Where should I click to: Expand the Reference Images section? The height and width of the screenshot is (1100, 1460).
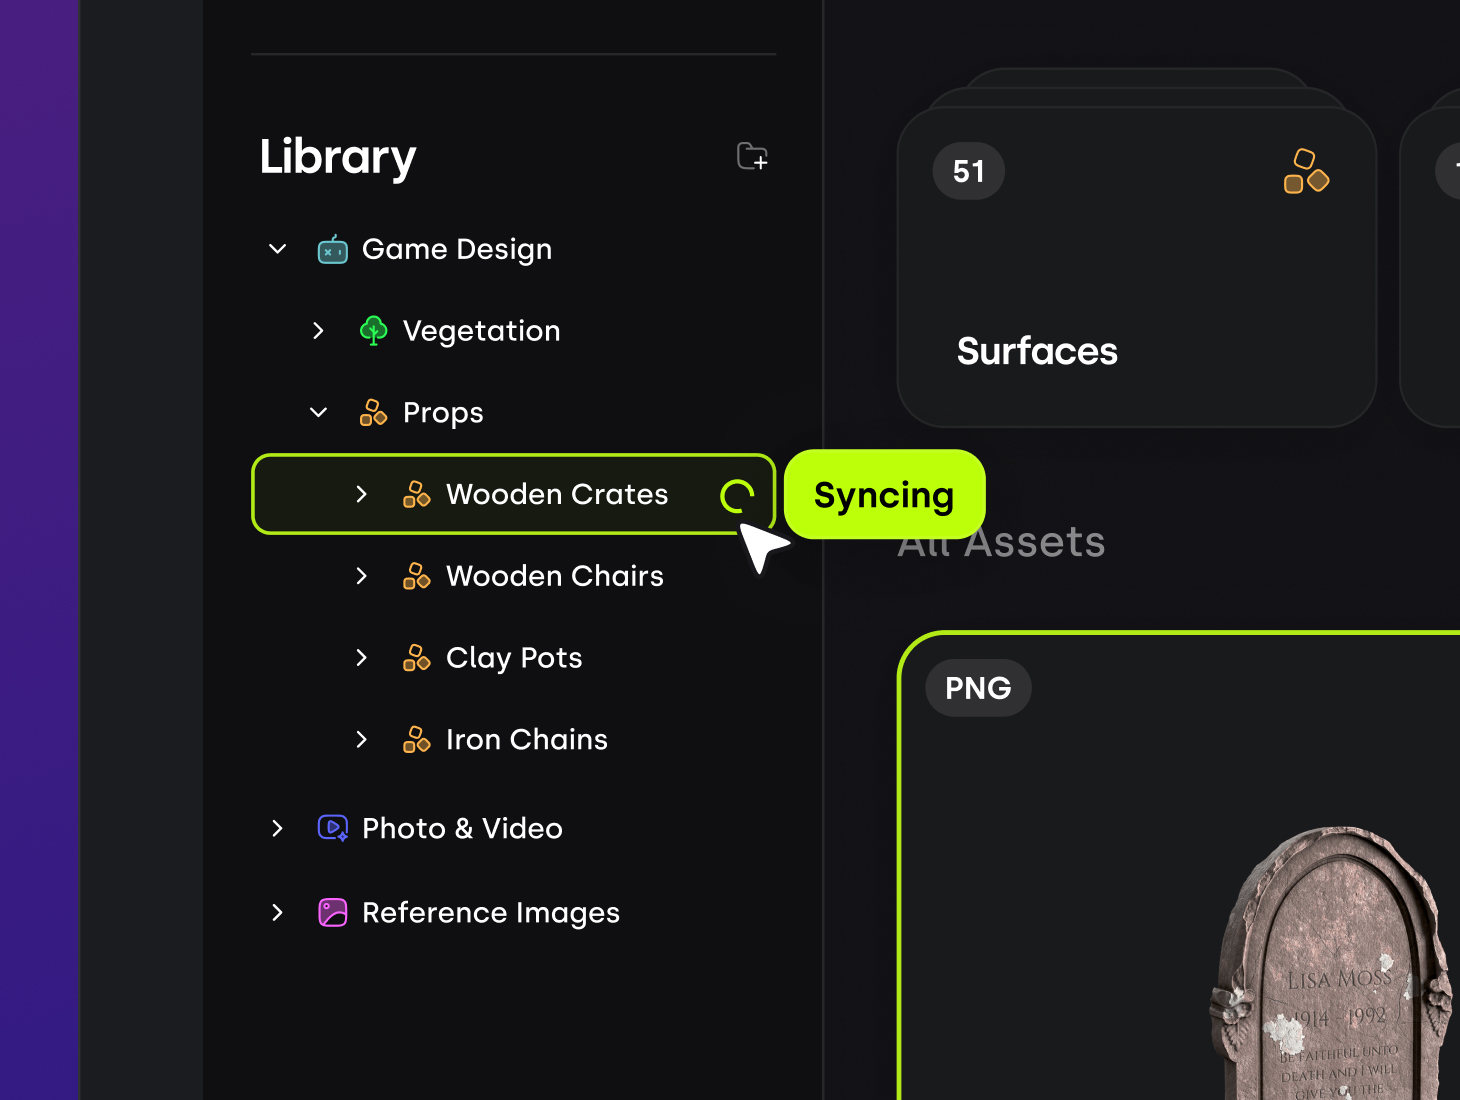tap(276, 912)
